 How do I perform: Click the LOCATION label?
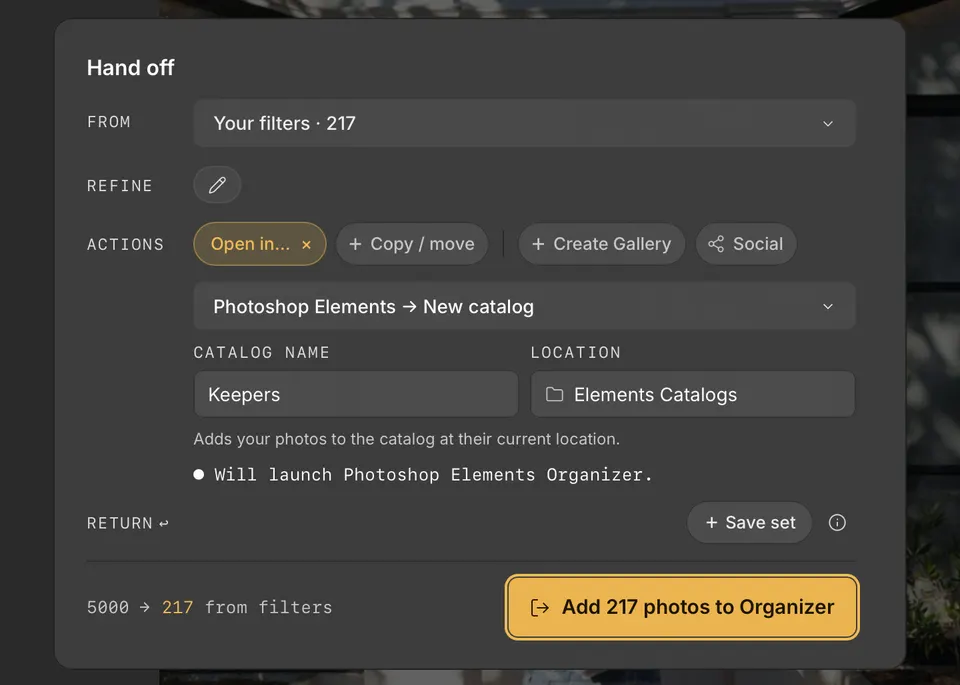(576, 353)
